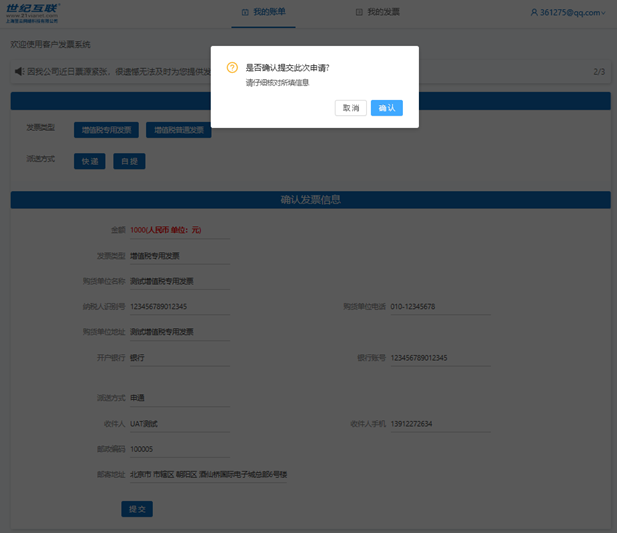Cancel the dialog with 取消
Screen dimensions: 617x533
click(x=351, y=108)
